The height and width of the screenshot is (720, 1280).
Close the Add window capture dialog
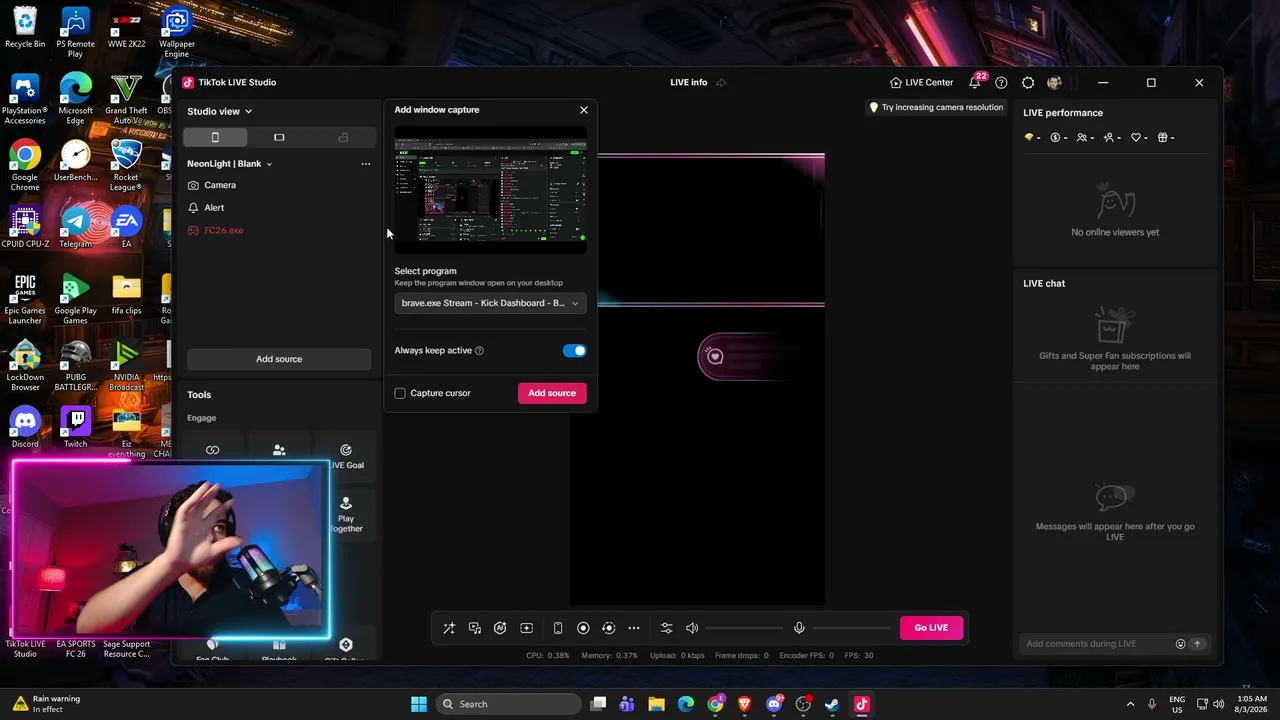pos(584,110)
